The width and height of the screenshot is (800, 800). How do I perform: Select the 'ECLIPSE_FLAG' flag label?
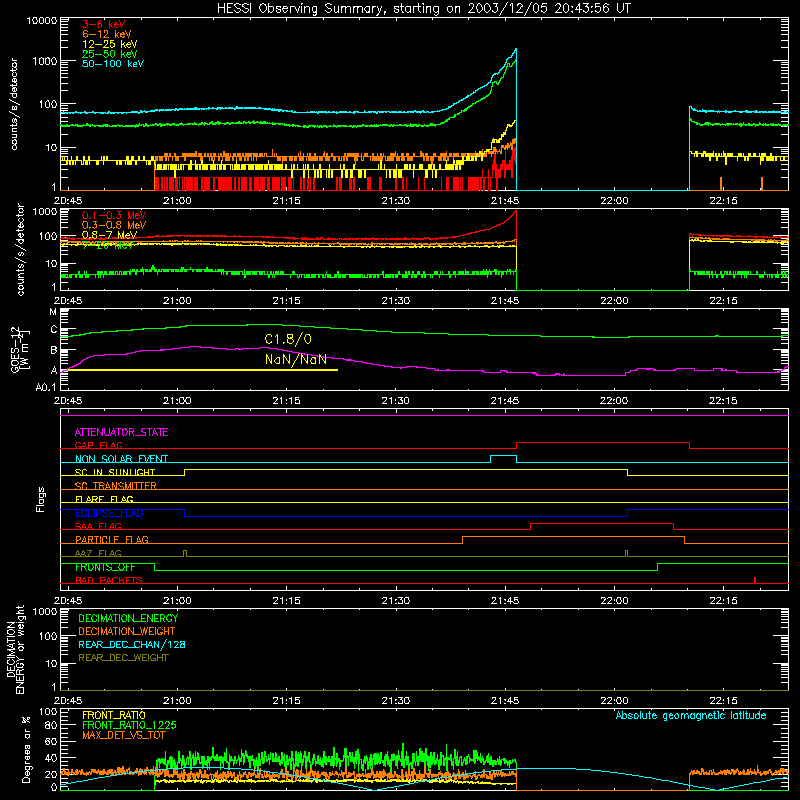(109, 513)
